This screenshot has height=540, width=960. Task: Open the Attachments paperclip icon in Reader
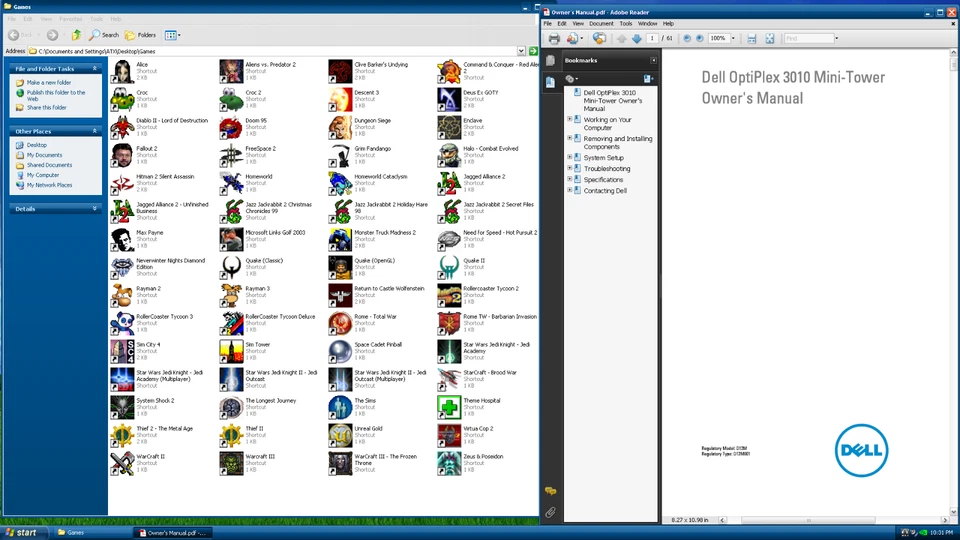[x=550, y=512]
